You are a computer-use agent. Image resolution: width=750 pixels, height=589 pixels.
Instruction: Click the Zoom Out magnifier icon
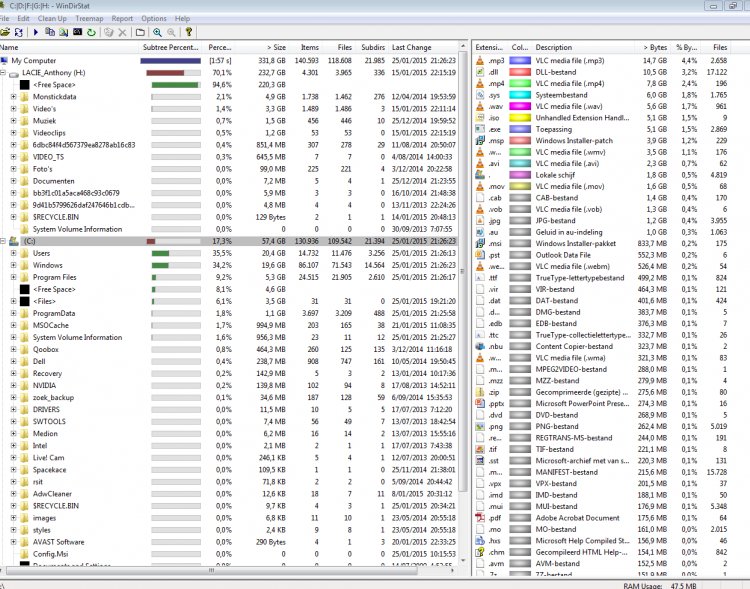171,33
